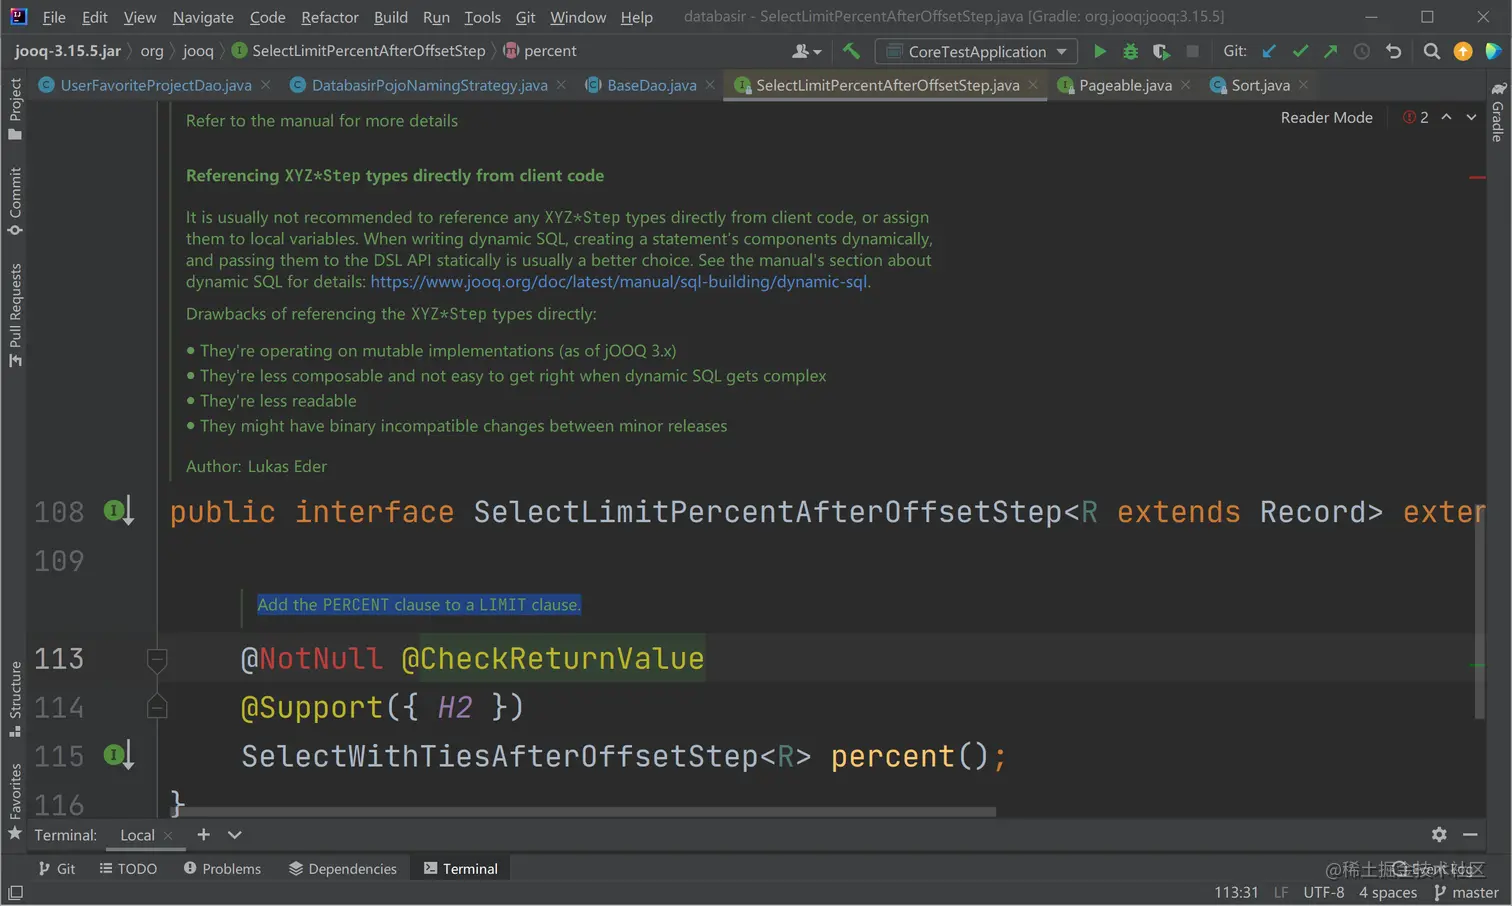Toggle the Pull Requests tool window
The width and height of the screenshot is (1512, 906).
click(15, 315)
